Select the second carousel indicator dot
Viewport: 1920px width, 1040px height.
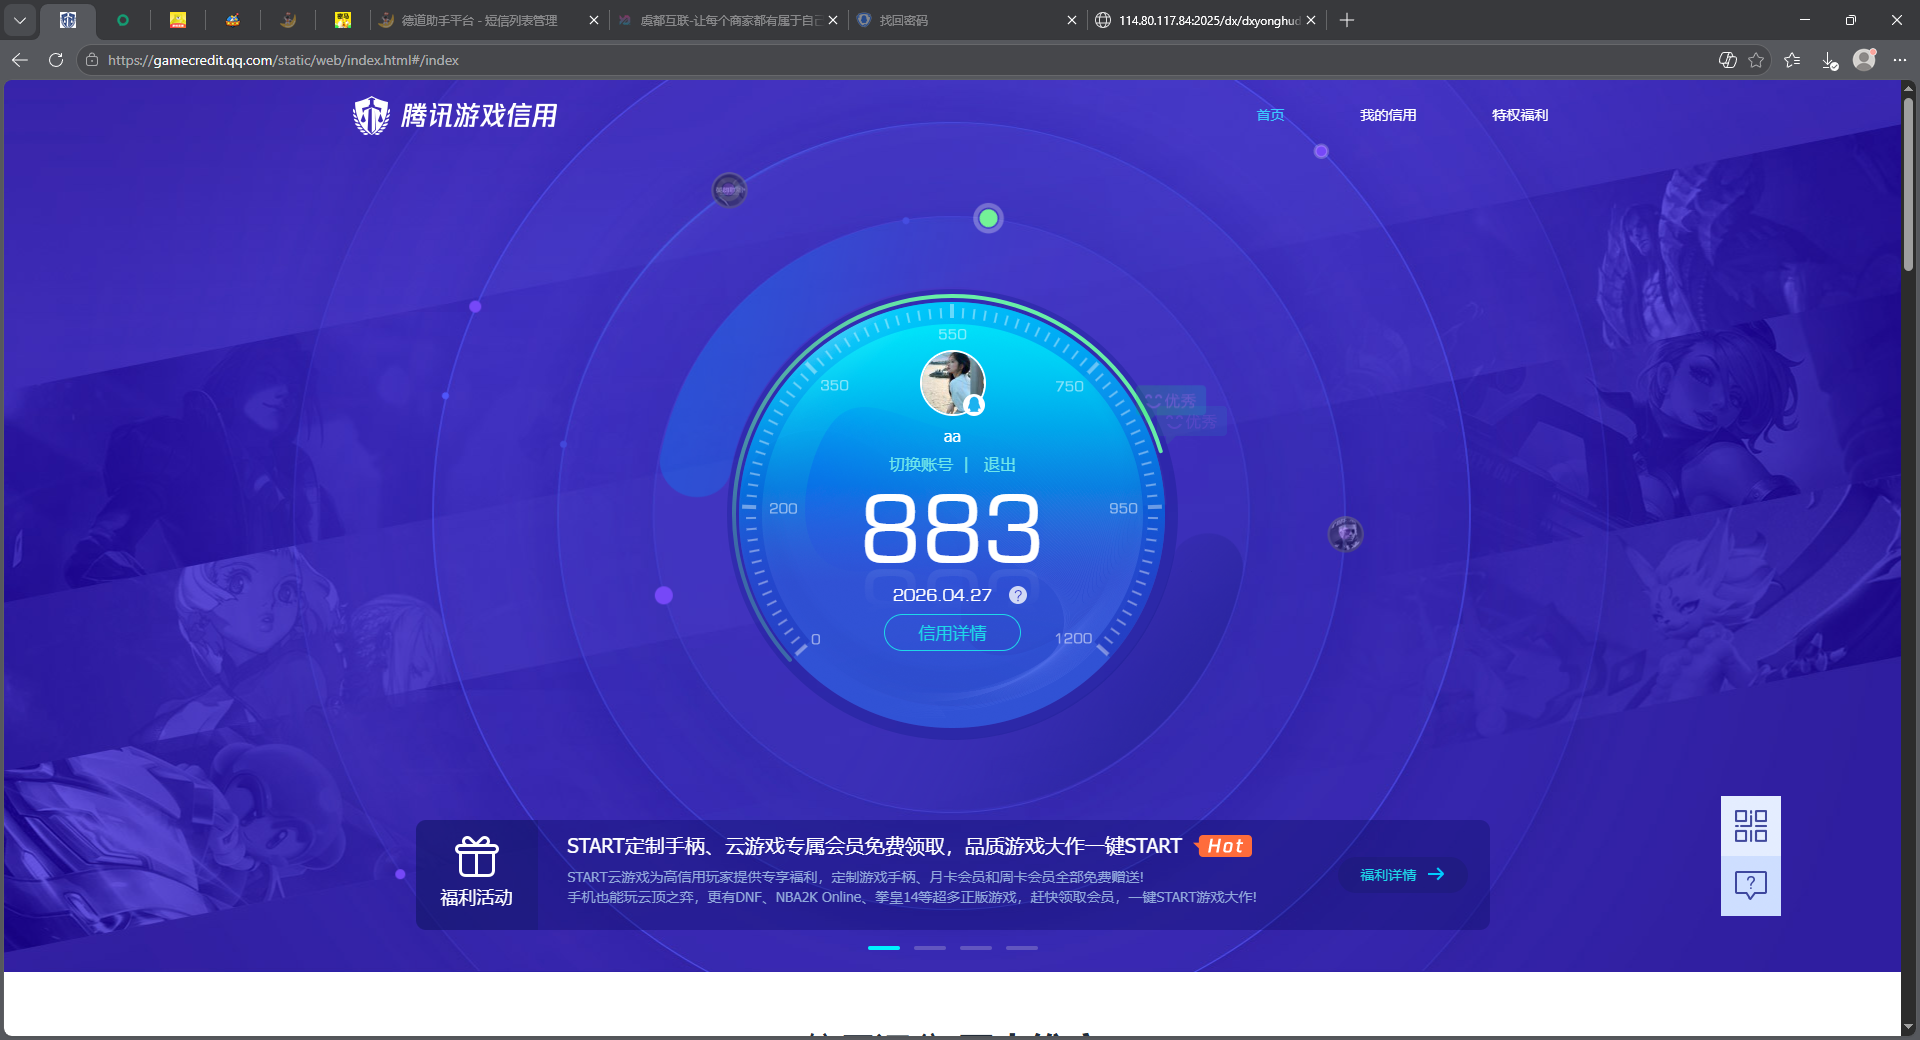click(x=930, y=948)
